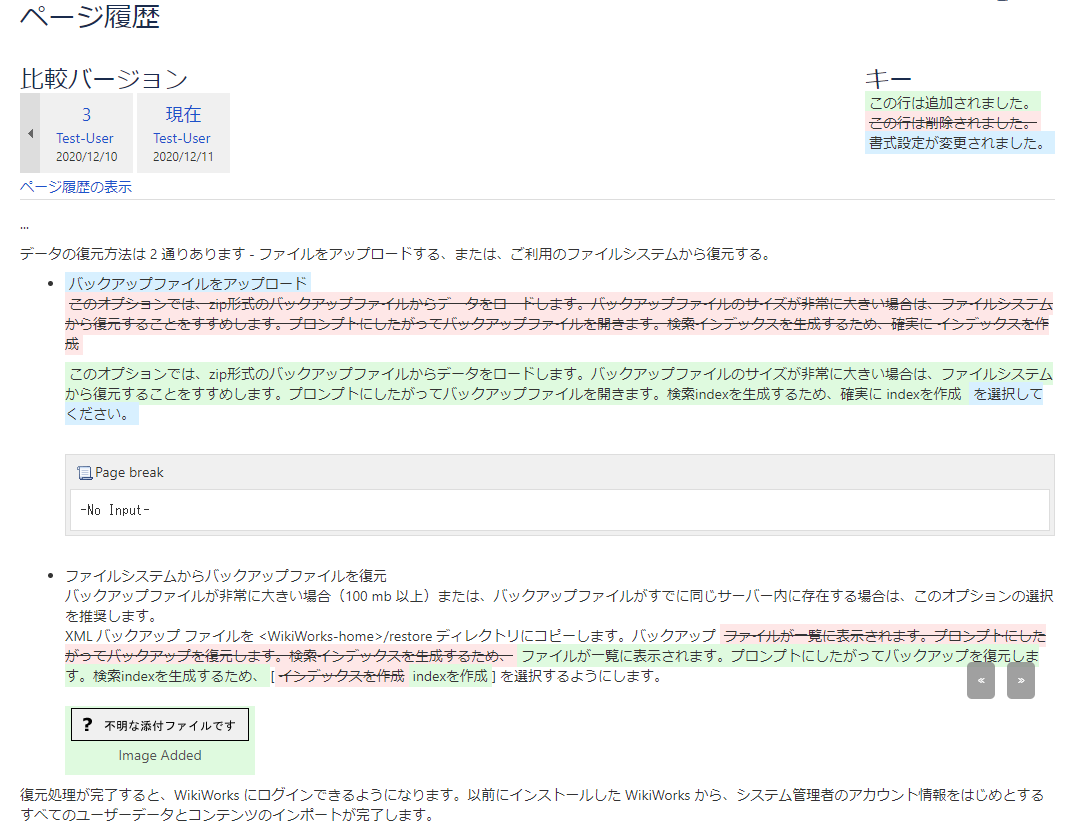1073x829 pixels.
Task: Click the ページ履歴 page title
Action: [90, 17]
